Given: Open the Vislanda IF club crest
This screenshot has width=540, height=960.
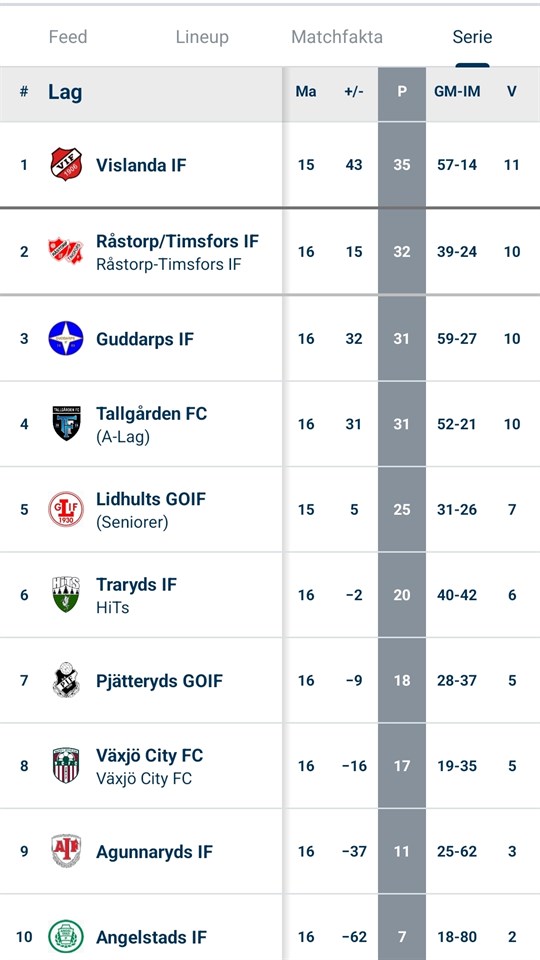Looking at the screenshot, I should click(66, 164).
